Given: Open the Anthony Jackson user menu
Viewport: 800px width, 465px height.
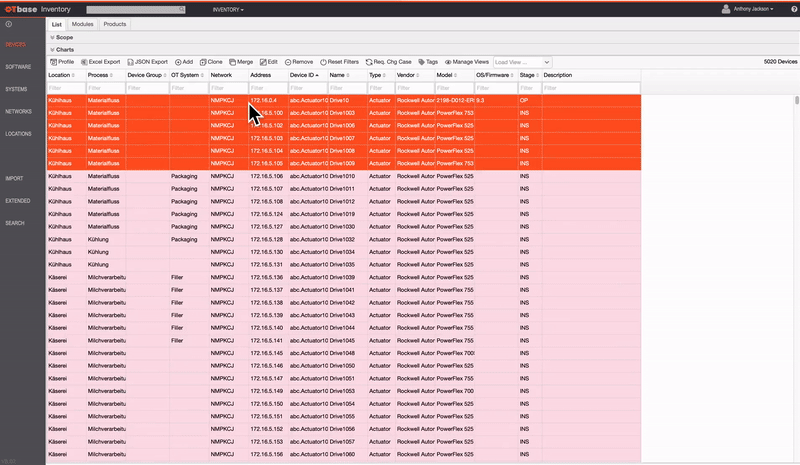Looking at the screenshot, I should coord(747,9).
